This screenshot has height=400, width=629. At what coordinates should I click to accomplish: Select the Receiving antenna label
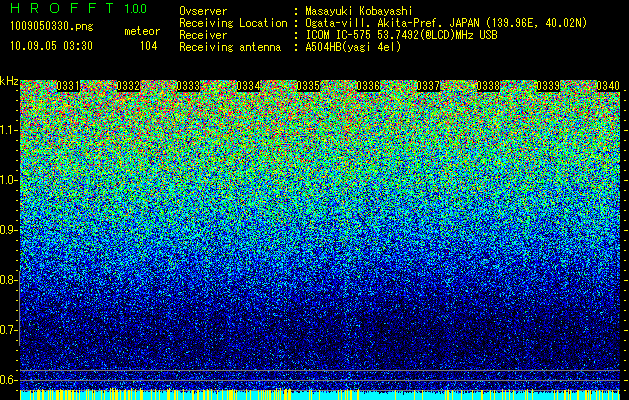coord(230,47)
